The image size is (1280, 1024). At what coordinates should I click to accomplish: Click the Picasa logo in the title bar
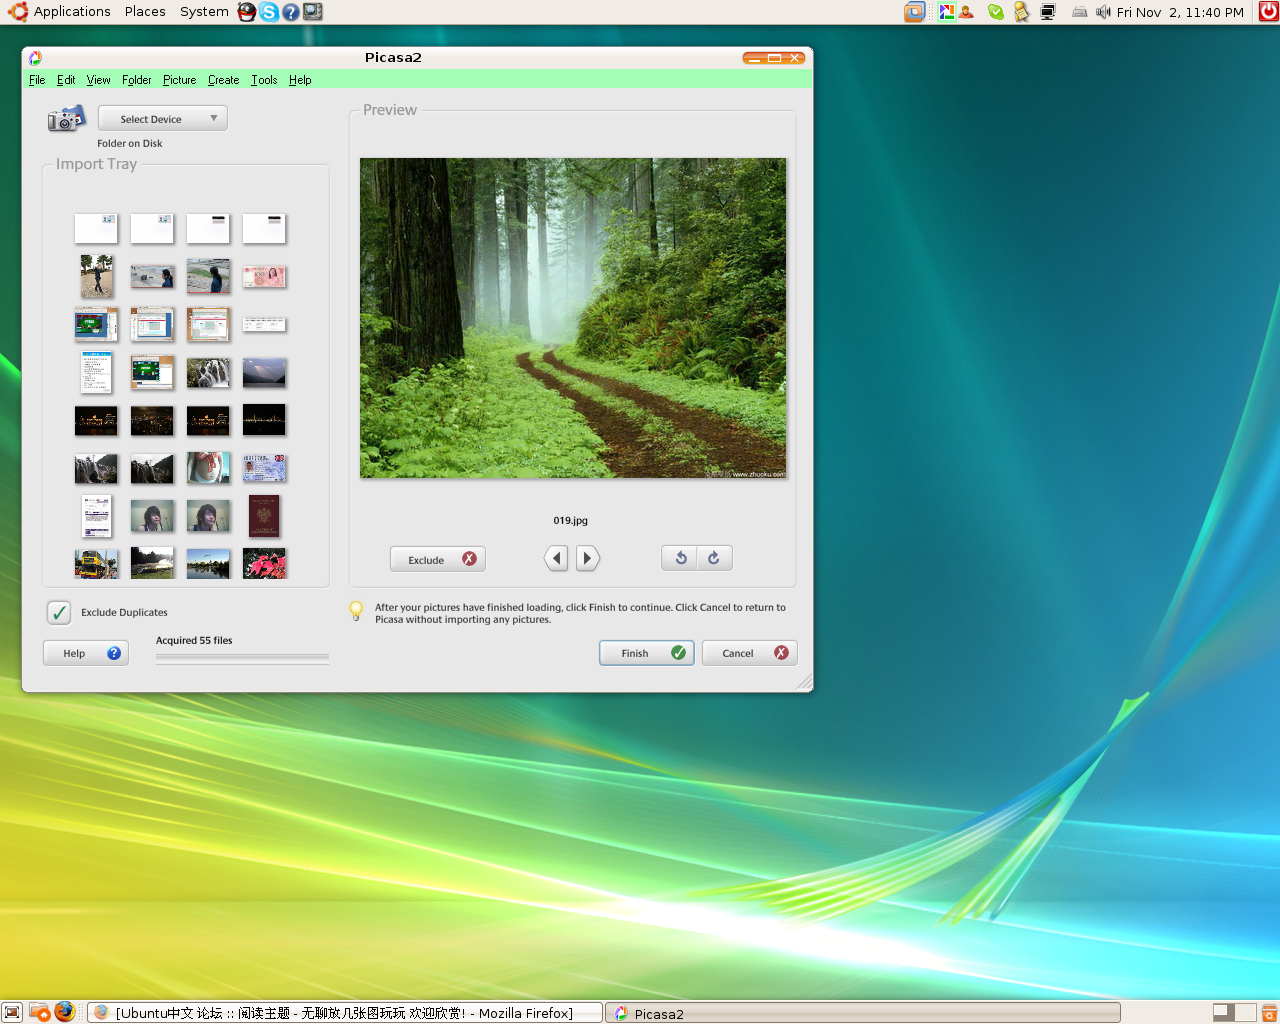tap(35, 58)
